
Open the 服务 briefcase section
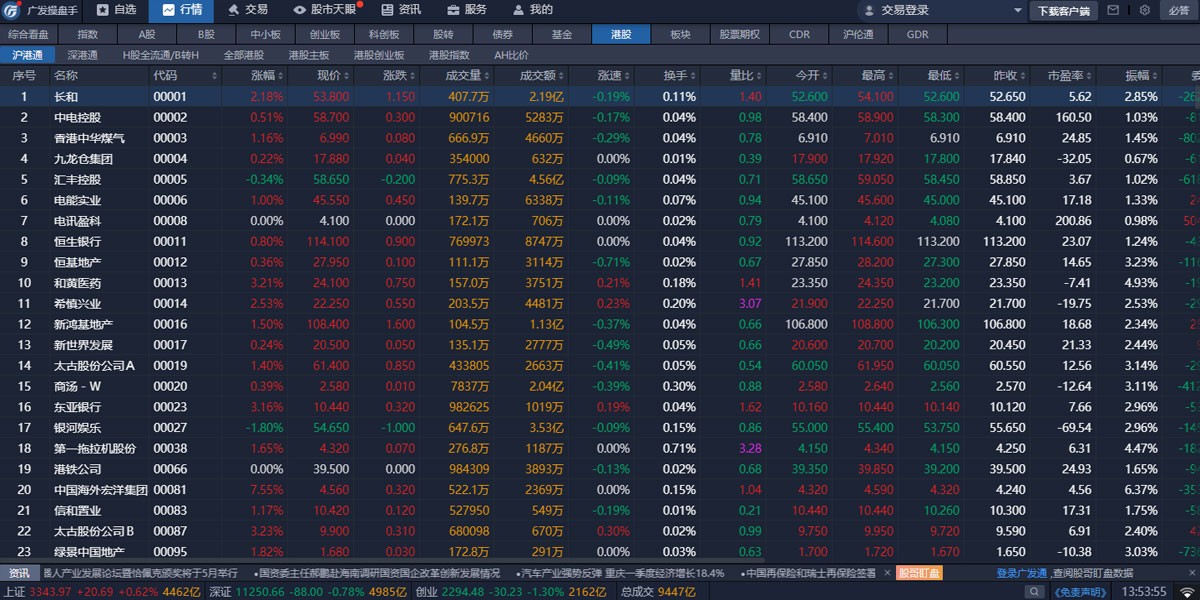pos(466,10)
